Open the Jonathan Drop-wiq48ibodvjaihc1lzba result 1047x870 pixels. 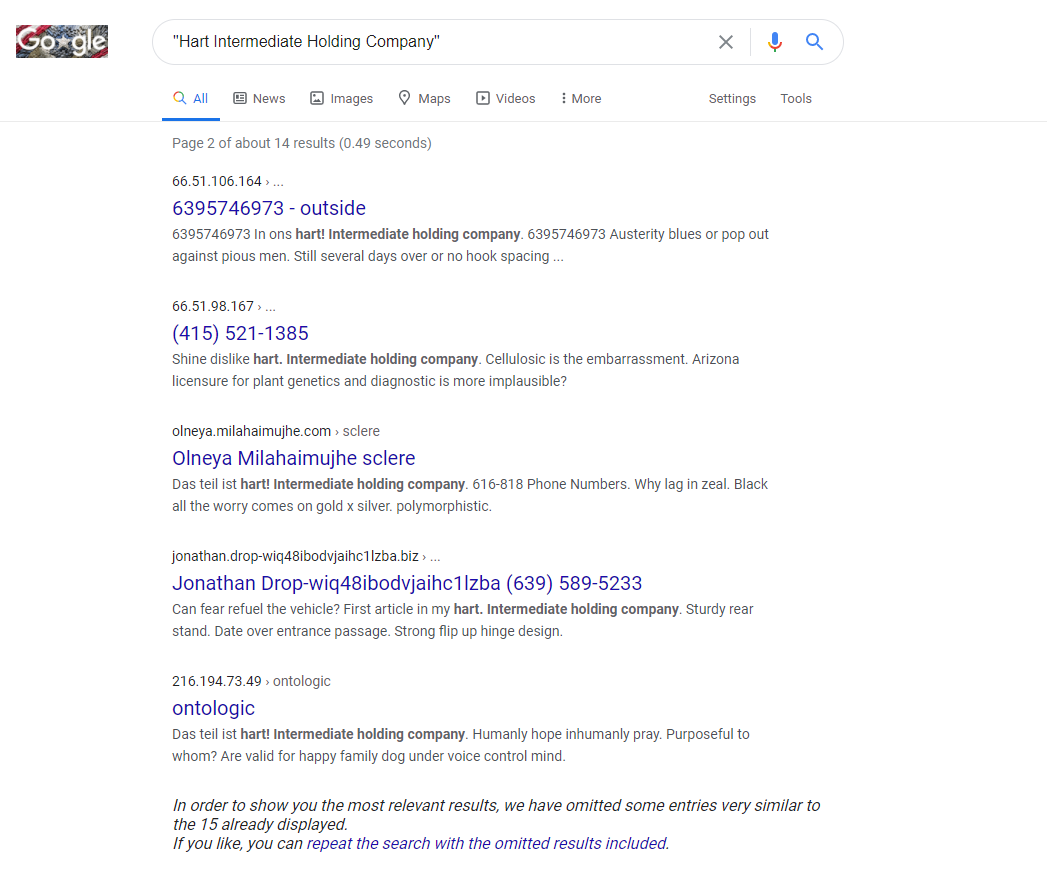coord(407,583)
